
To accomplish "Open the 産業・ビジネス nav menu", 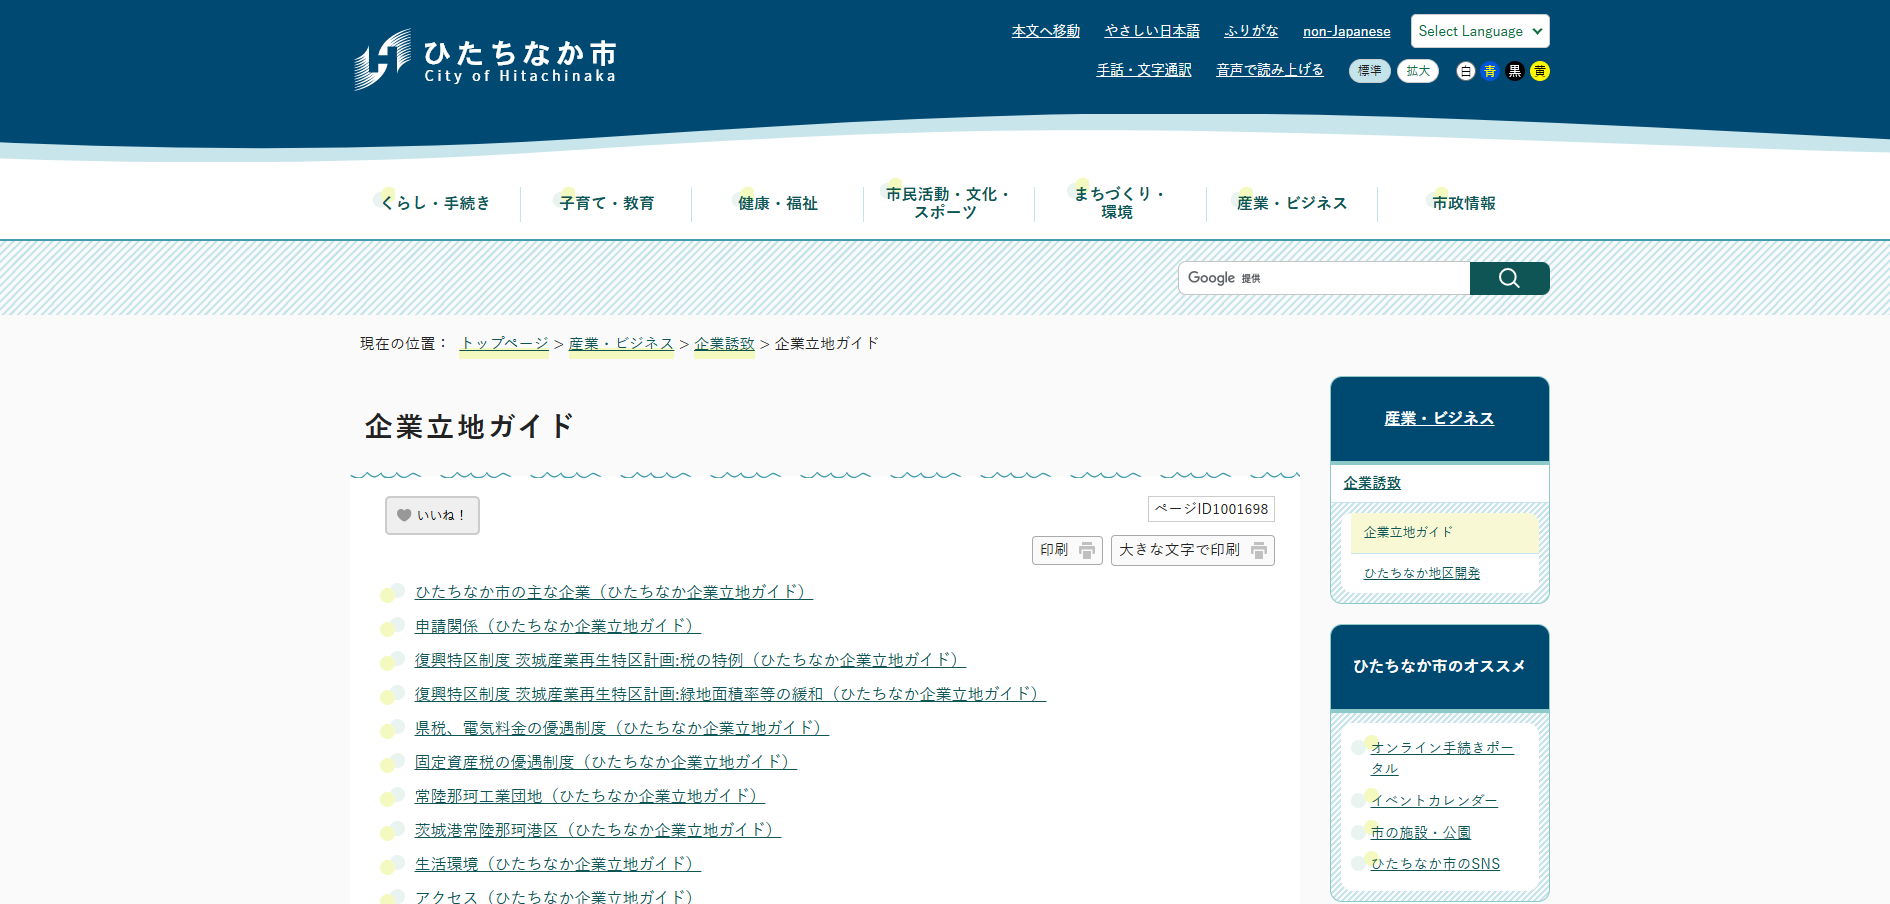I will click(x=1291, y=203).
